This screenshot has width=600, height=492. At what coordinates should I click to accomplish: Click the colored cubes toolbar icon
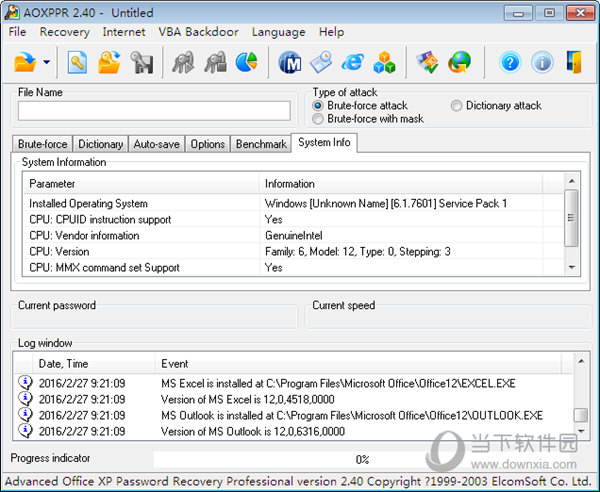pos(384,63)
